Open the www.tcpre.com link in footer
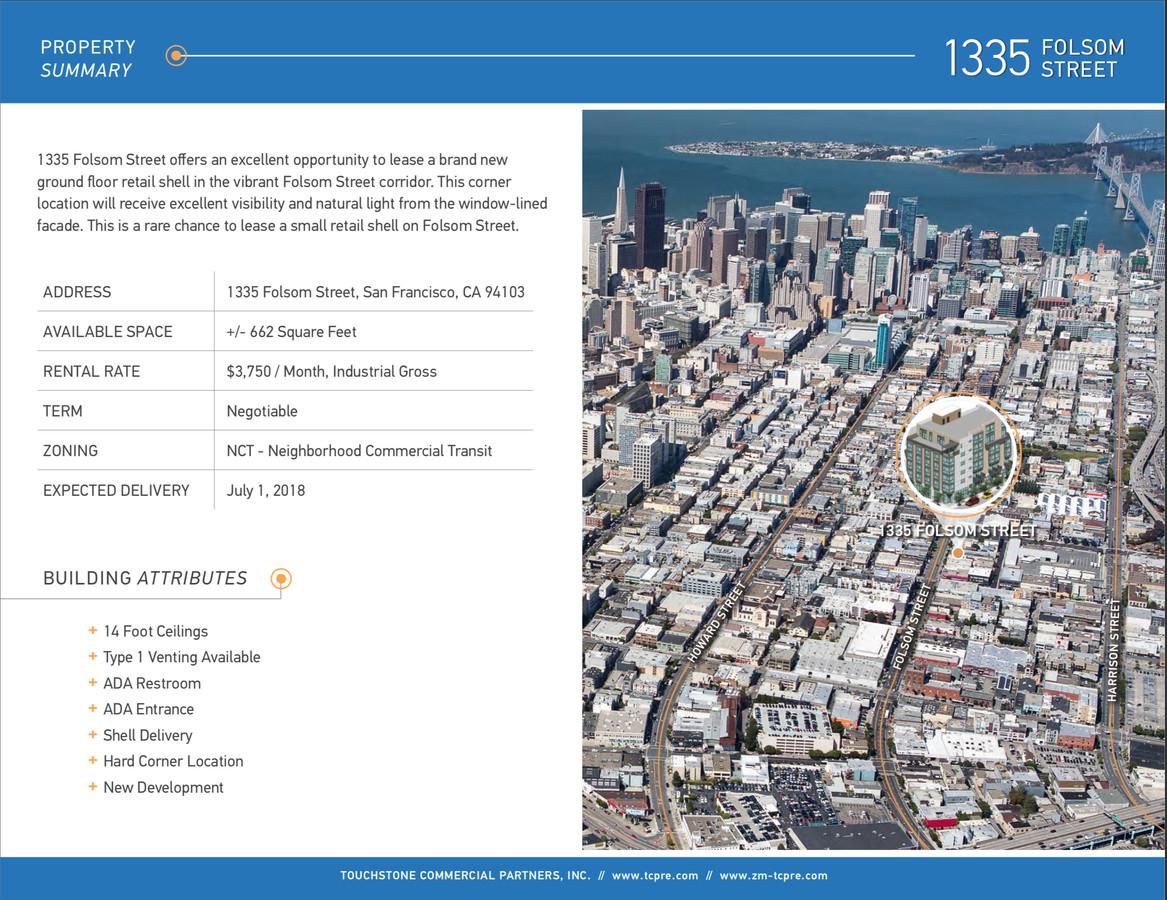The width and height of the screenshot is (1167, 900). pos(655,876)
